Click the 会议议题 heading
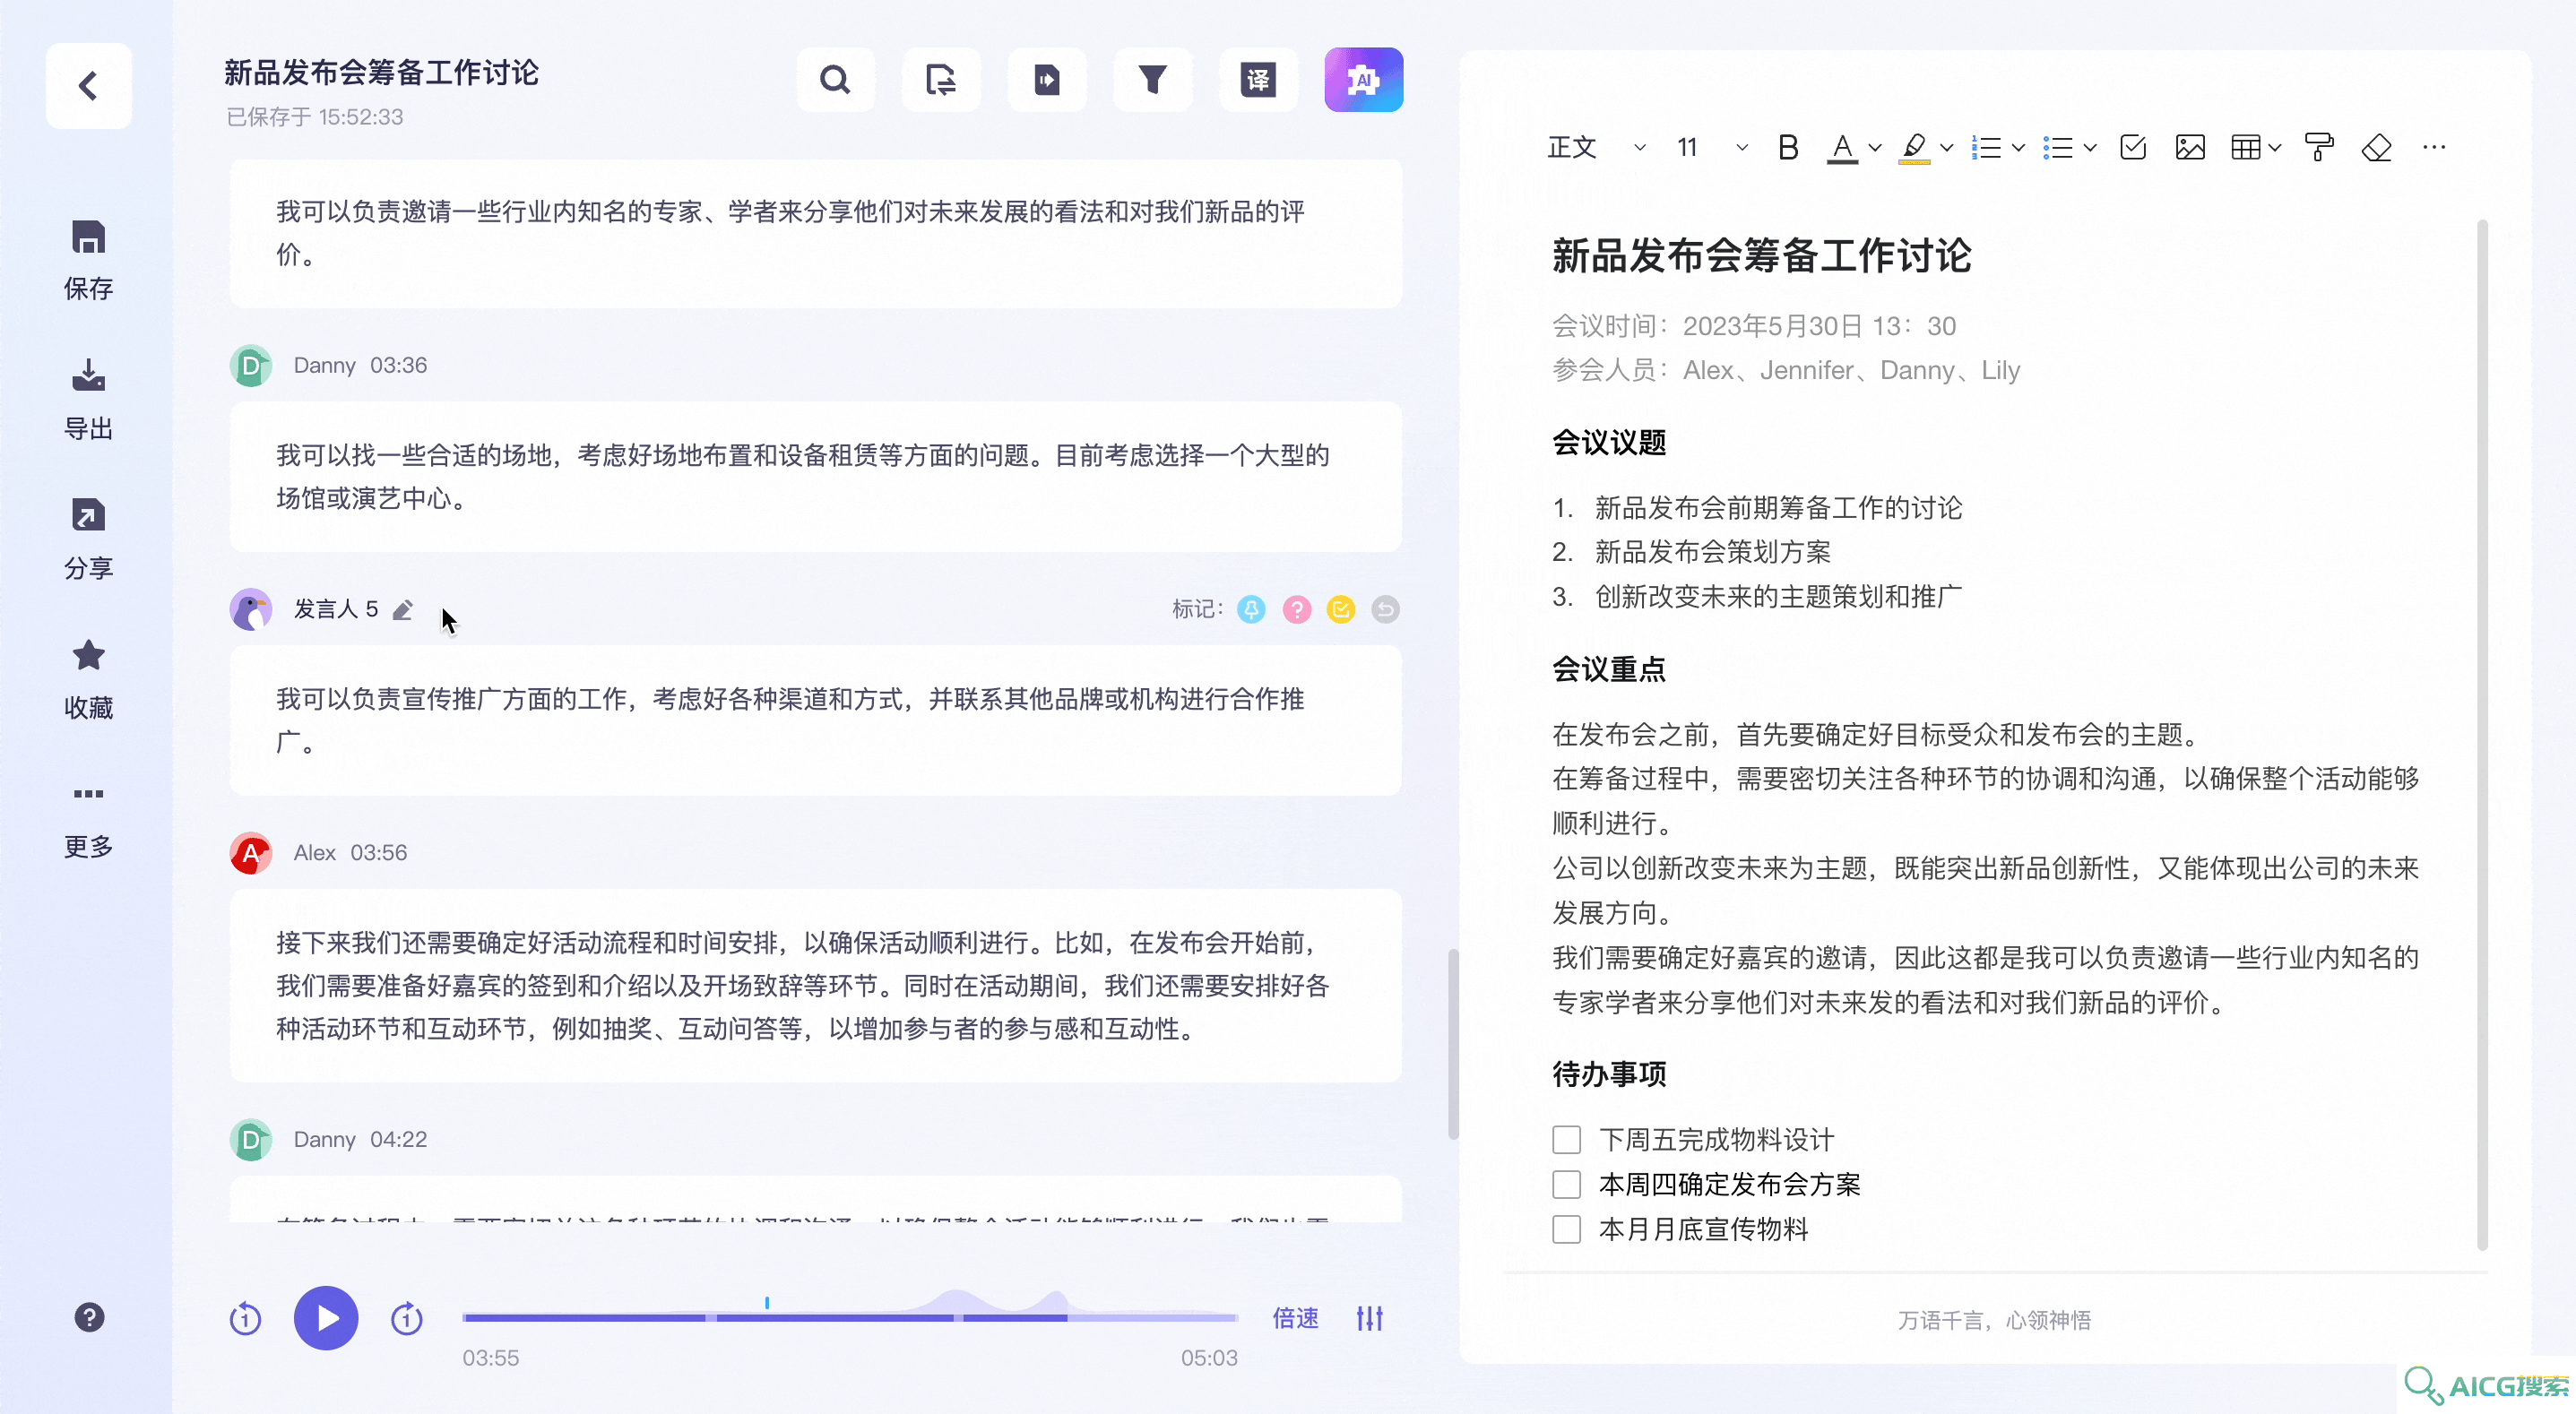Viewport: 2576px width, 1414px height. pos(1608,442)
